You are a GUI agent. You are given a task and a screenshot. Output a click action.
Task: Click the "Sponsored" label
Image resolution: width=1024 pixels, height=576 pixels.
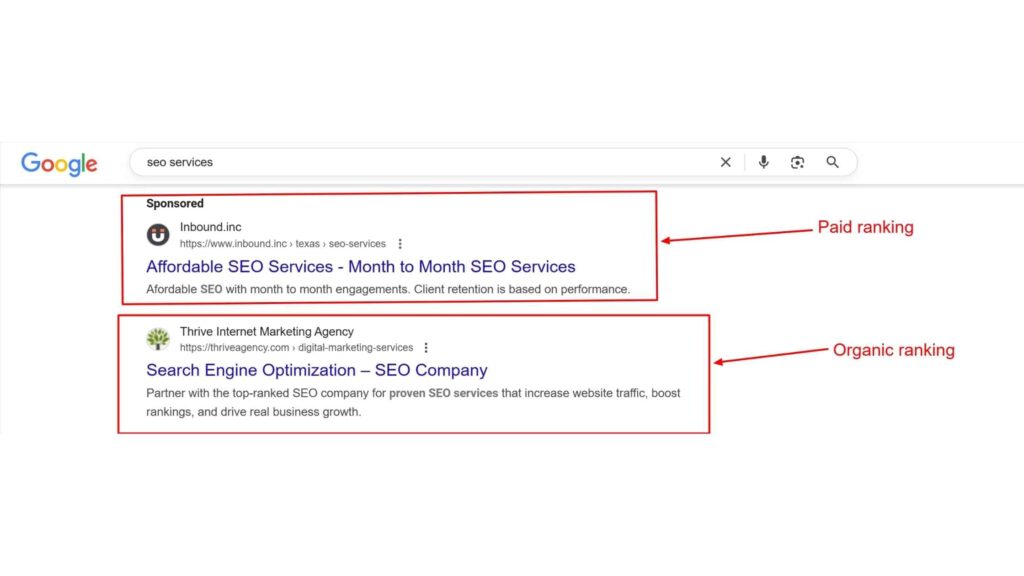click(175, 204)
